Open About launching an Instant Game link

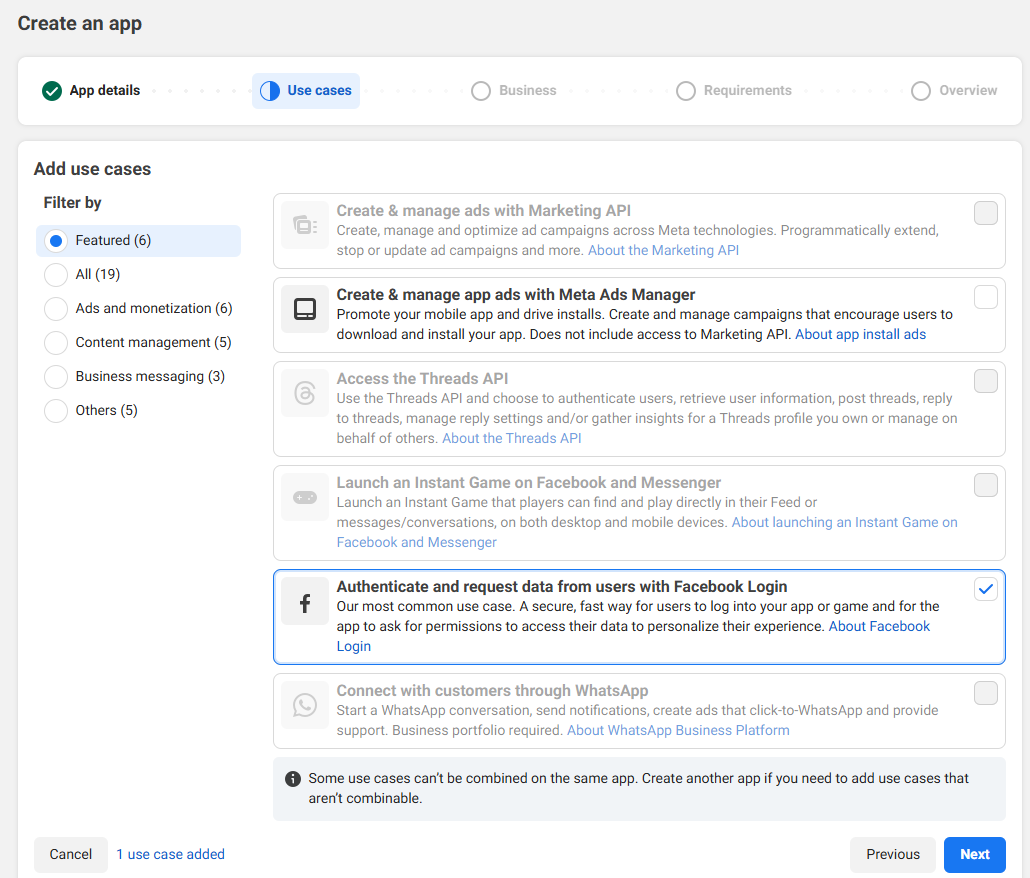[845, 522]
